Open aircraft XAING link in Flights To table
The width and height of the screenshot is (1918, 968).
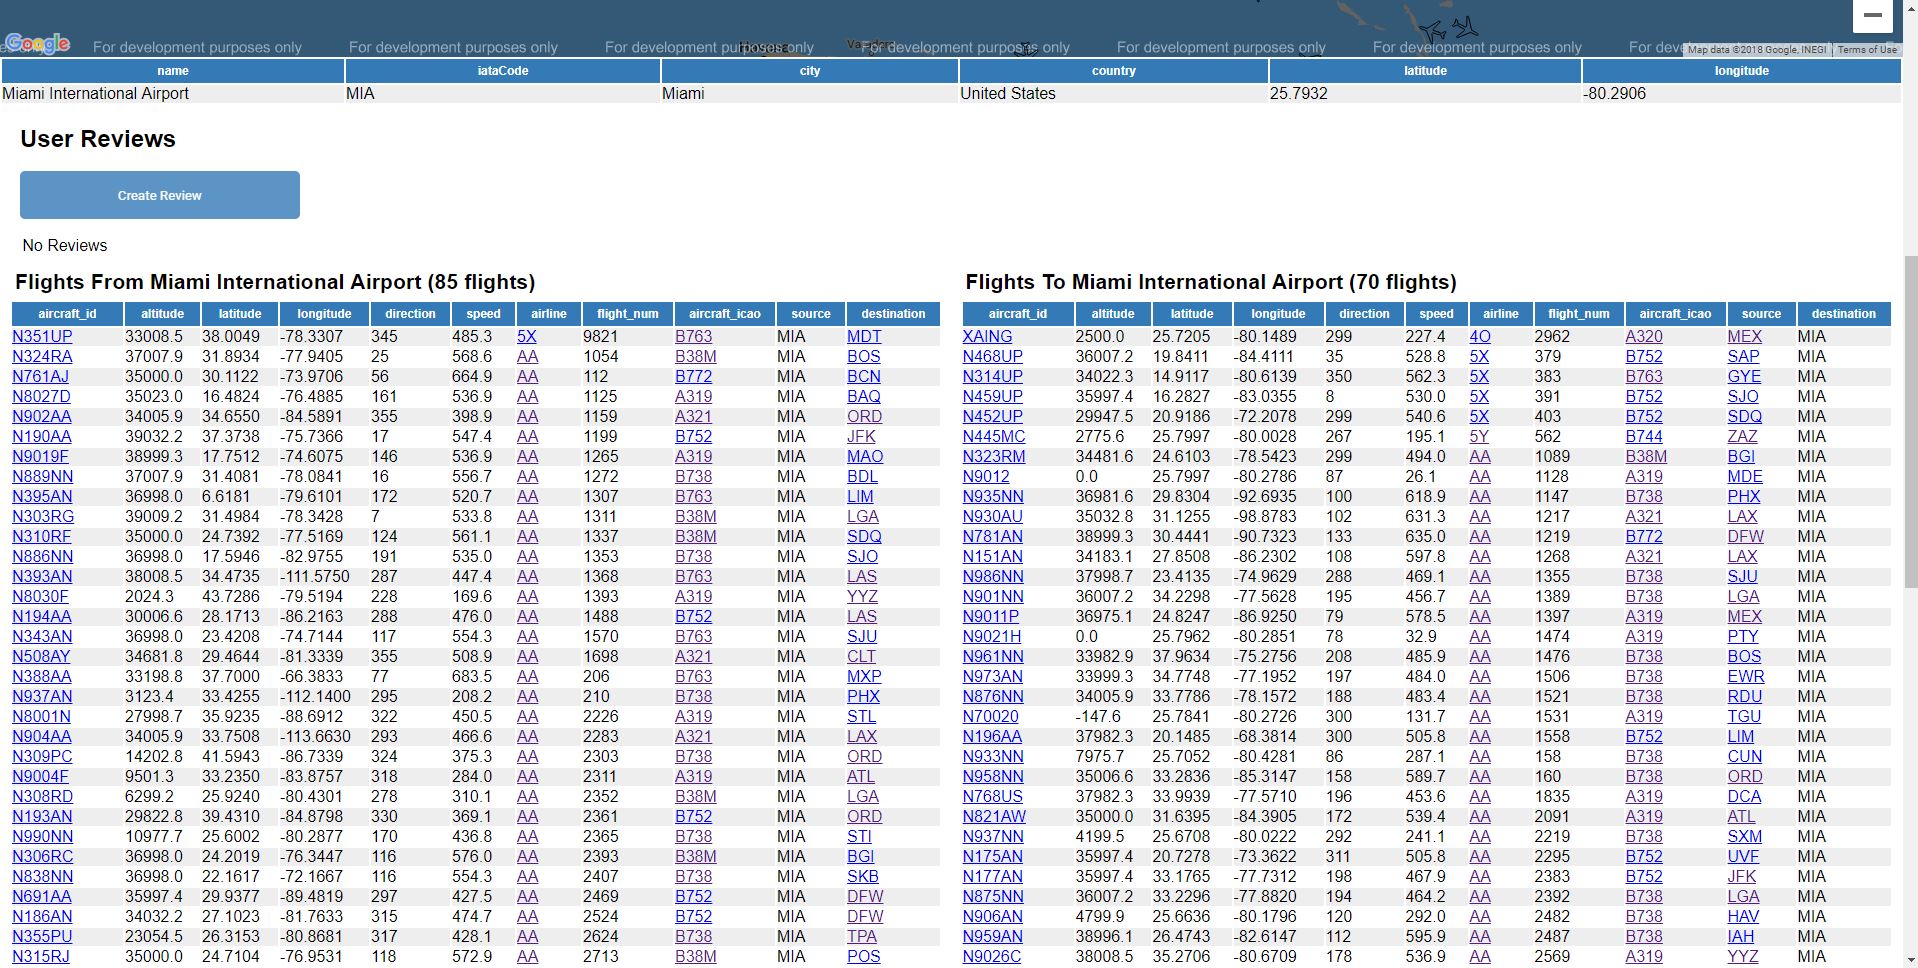[987, 337]
